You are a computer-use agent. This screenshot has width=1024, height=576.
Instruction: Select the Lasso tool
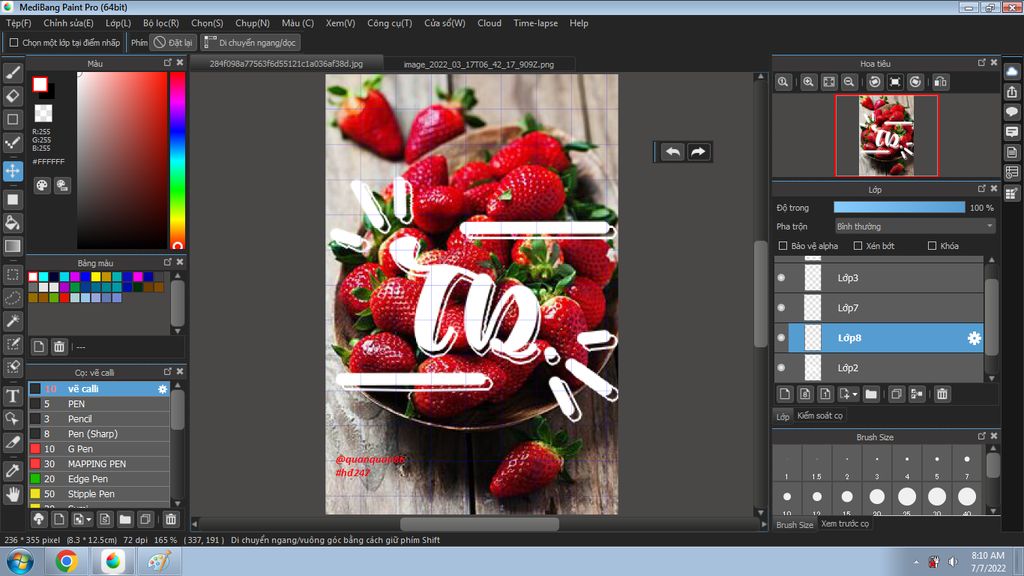pos(12,298)
